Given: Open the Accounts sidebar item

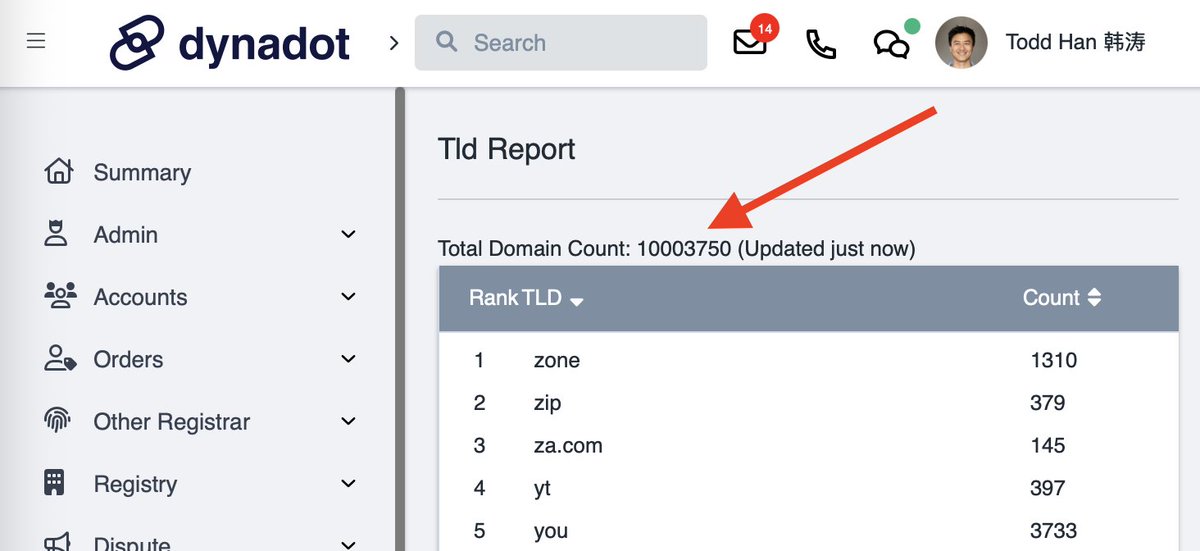Looking at the screenshot, I should (x=140, y=297).
